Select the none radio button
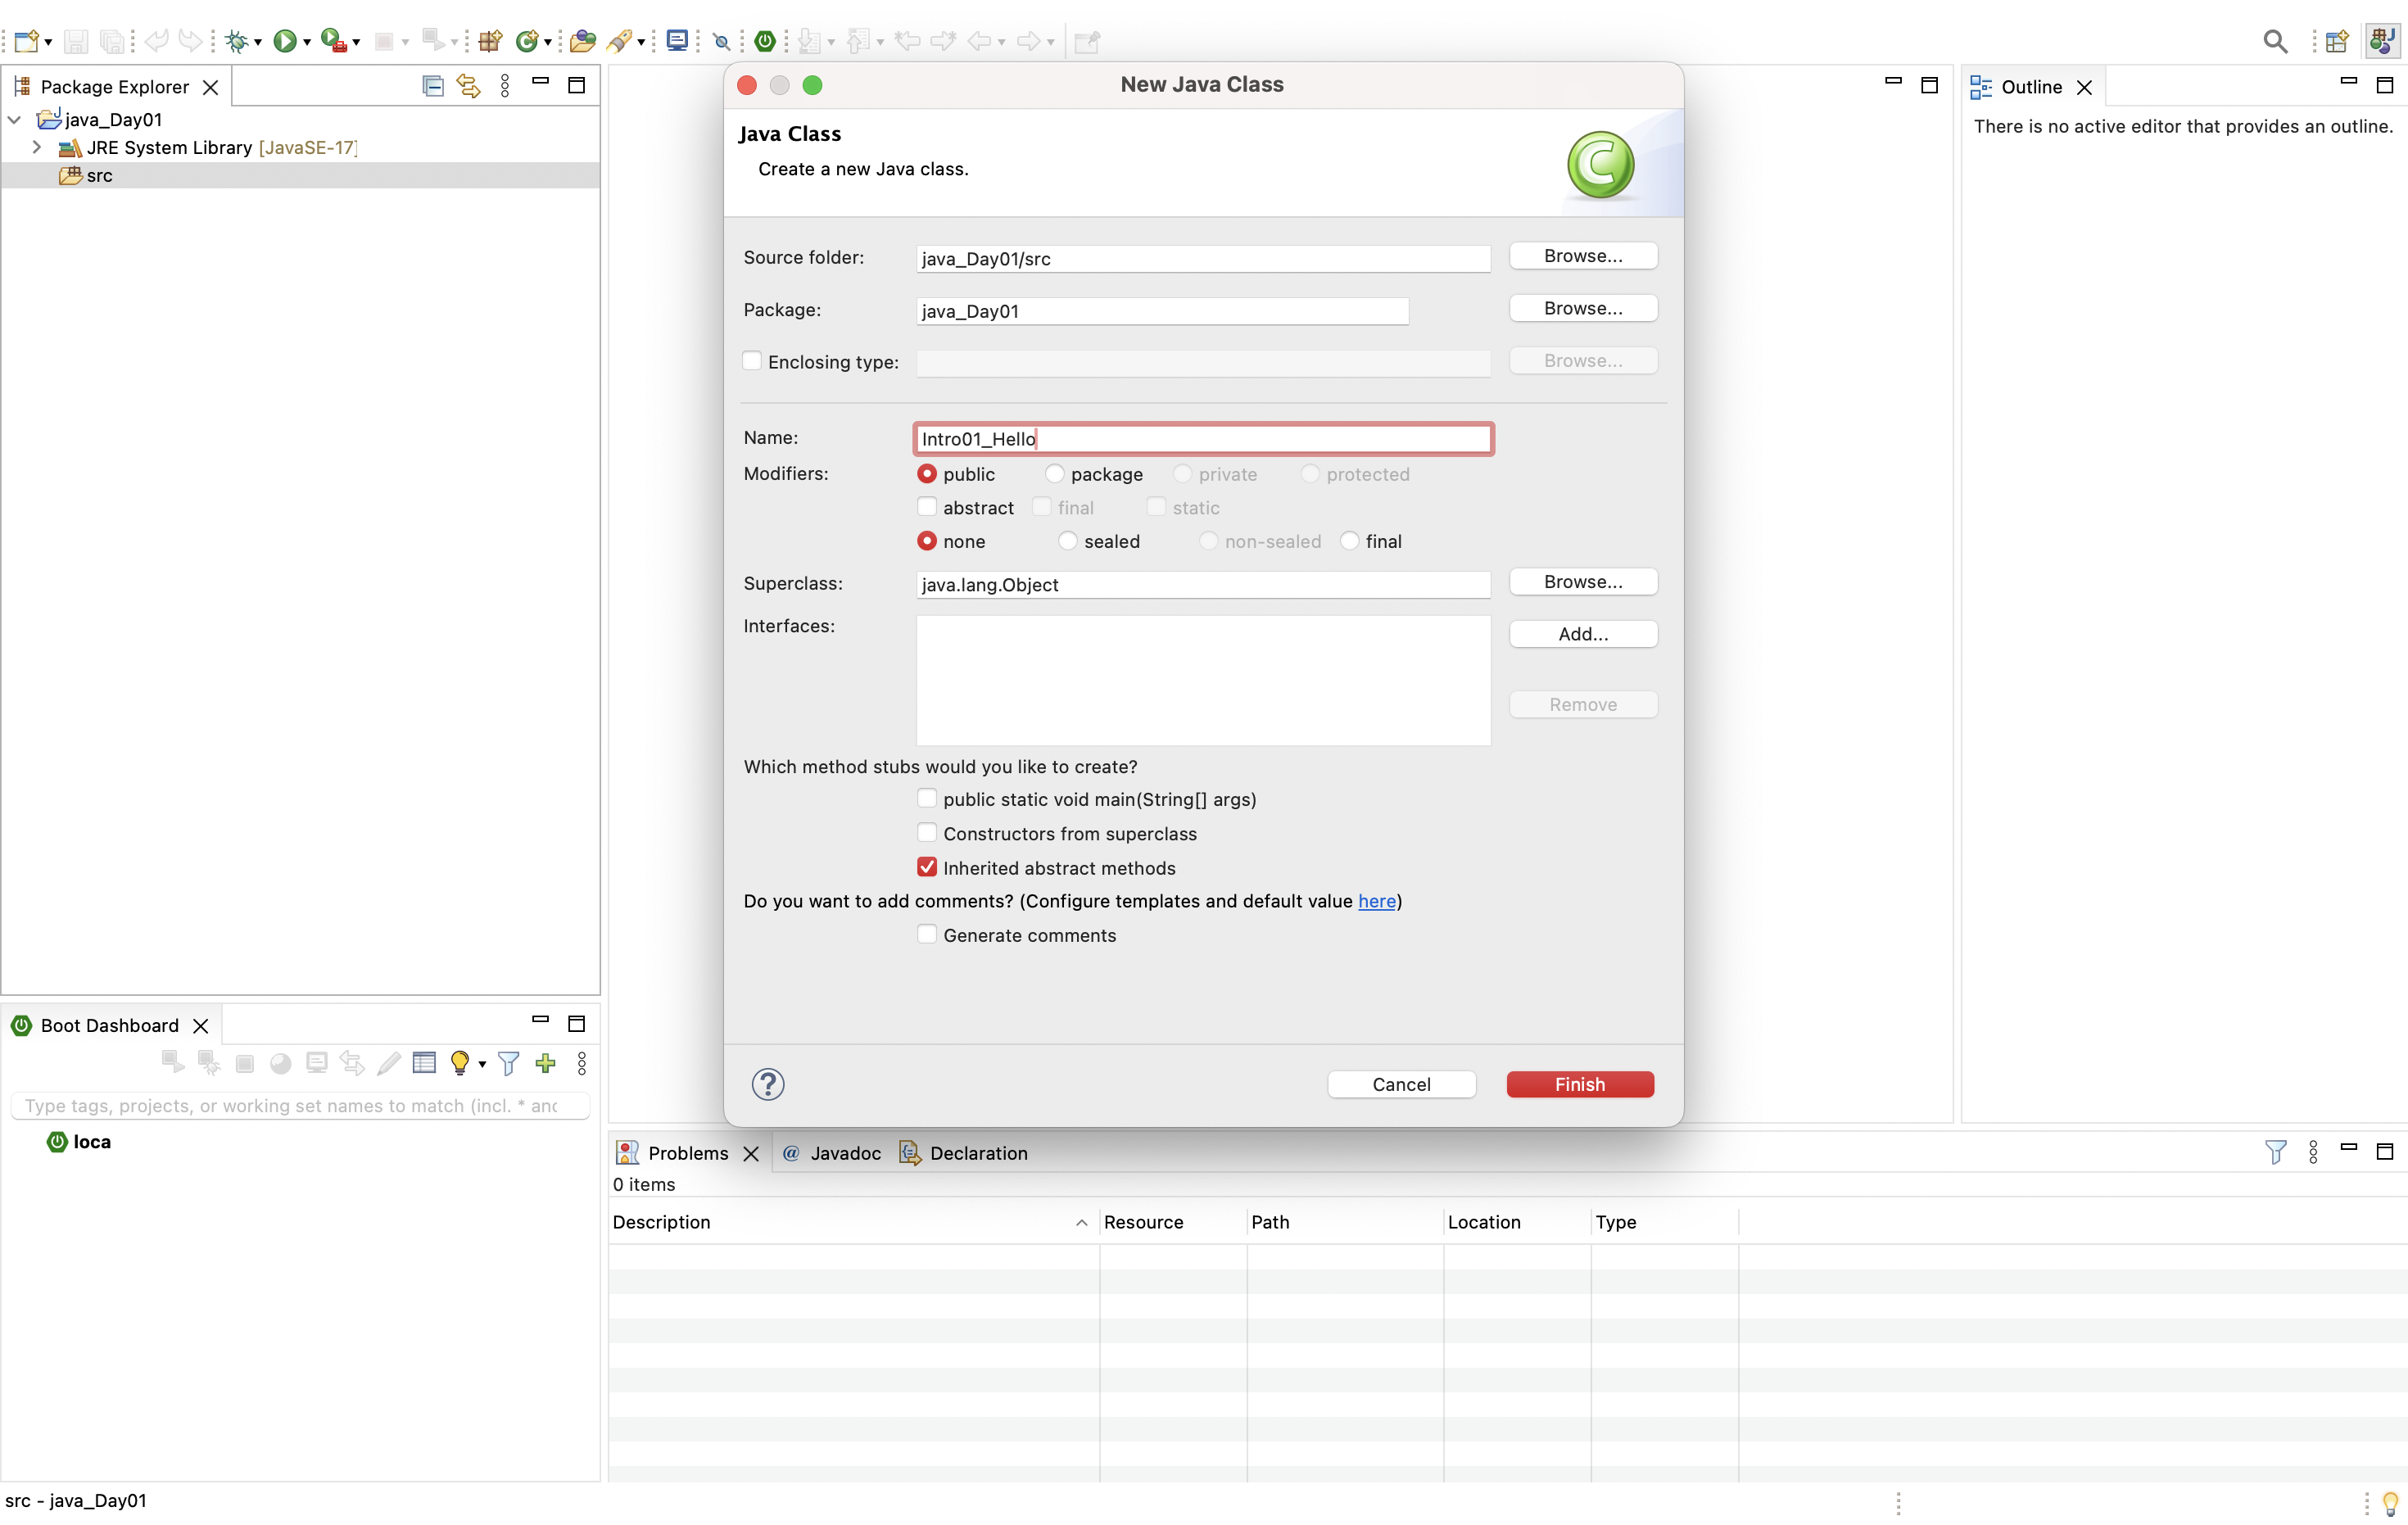The width and height of the screenshot is (2408, 1525). click(927, 541)
